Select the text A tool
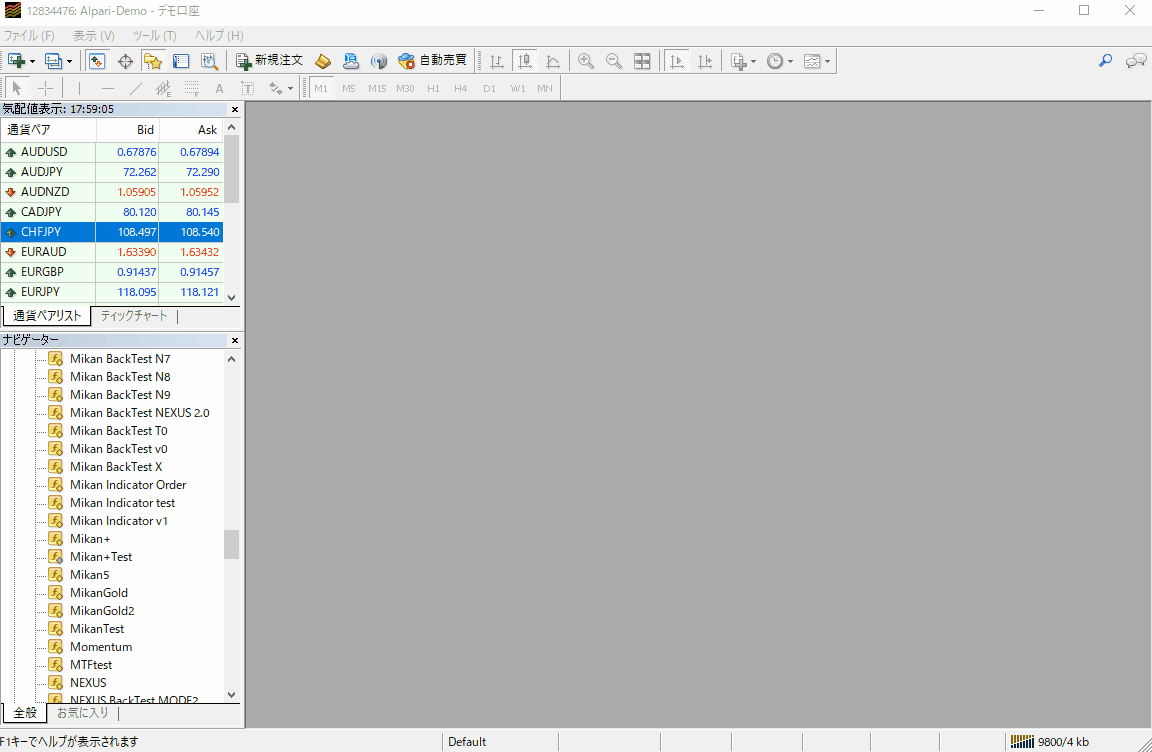The image size is (1152, 752). [x=219, y=88]
